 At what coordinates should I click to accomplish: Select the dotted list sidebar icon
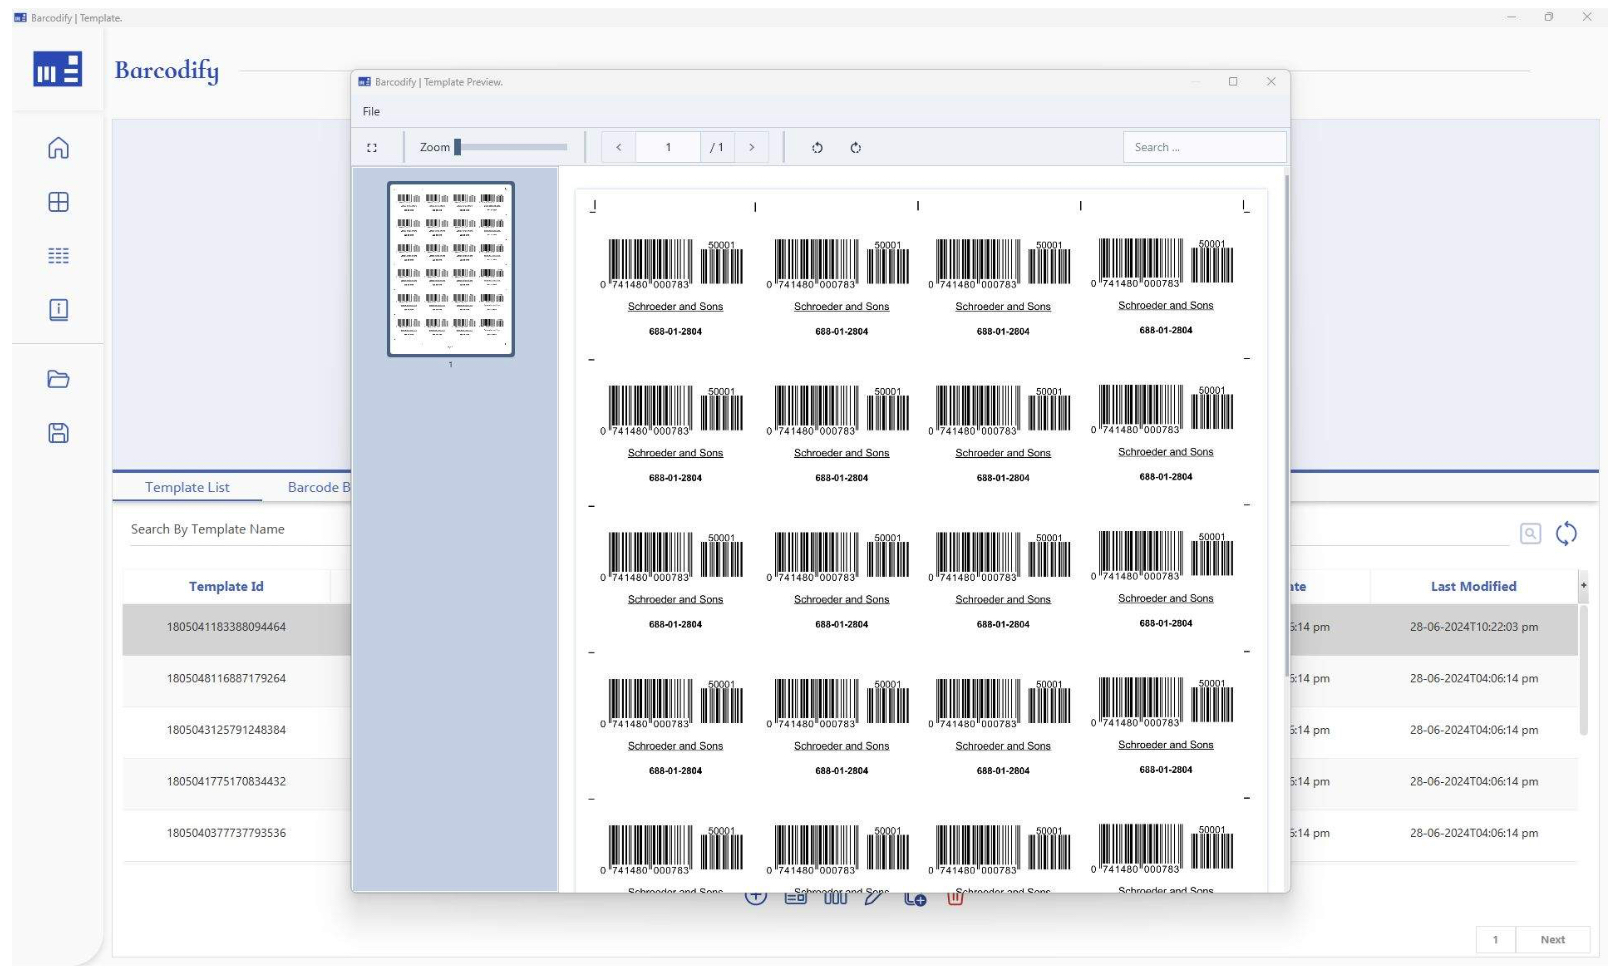[58, 256]
